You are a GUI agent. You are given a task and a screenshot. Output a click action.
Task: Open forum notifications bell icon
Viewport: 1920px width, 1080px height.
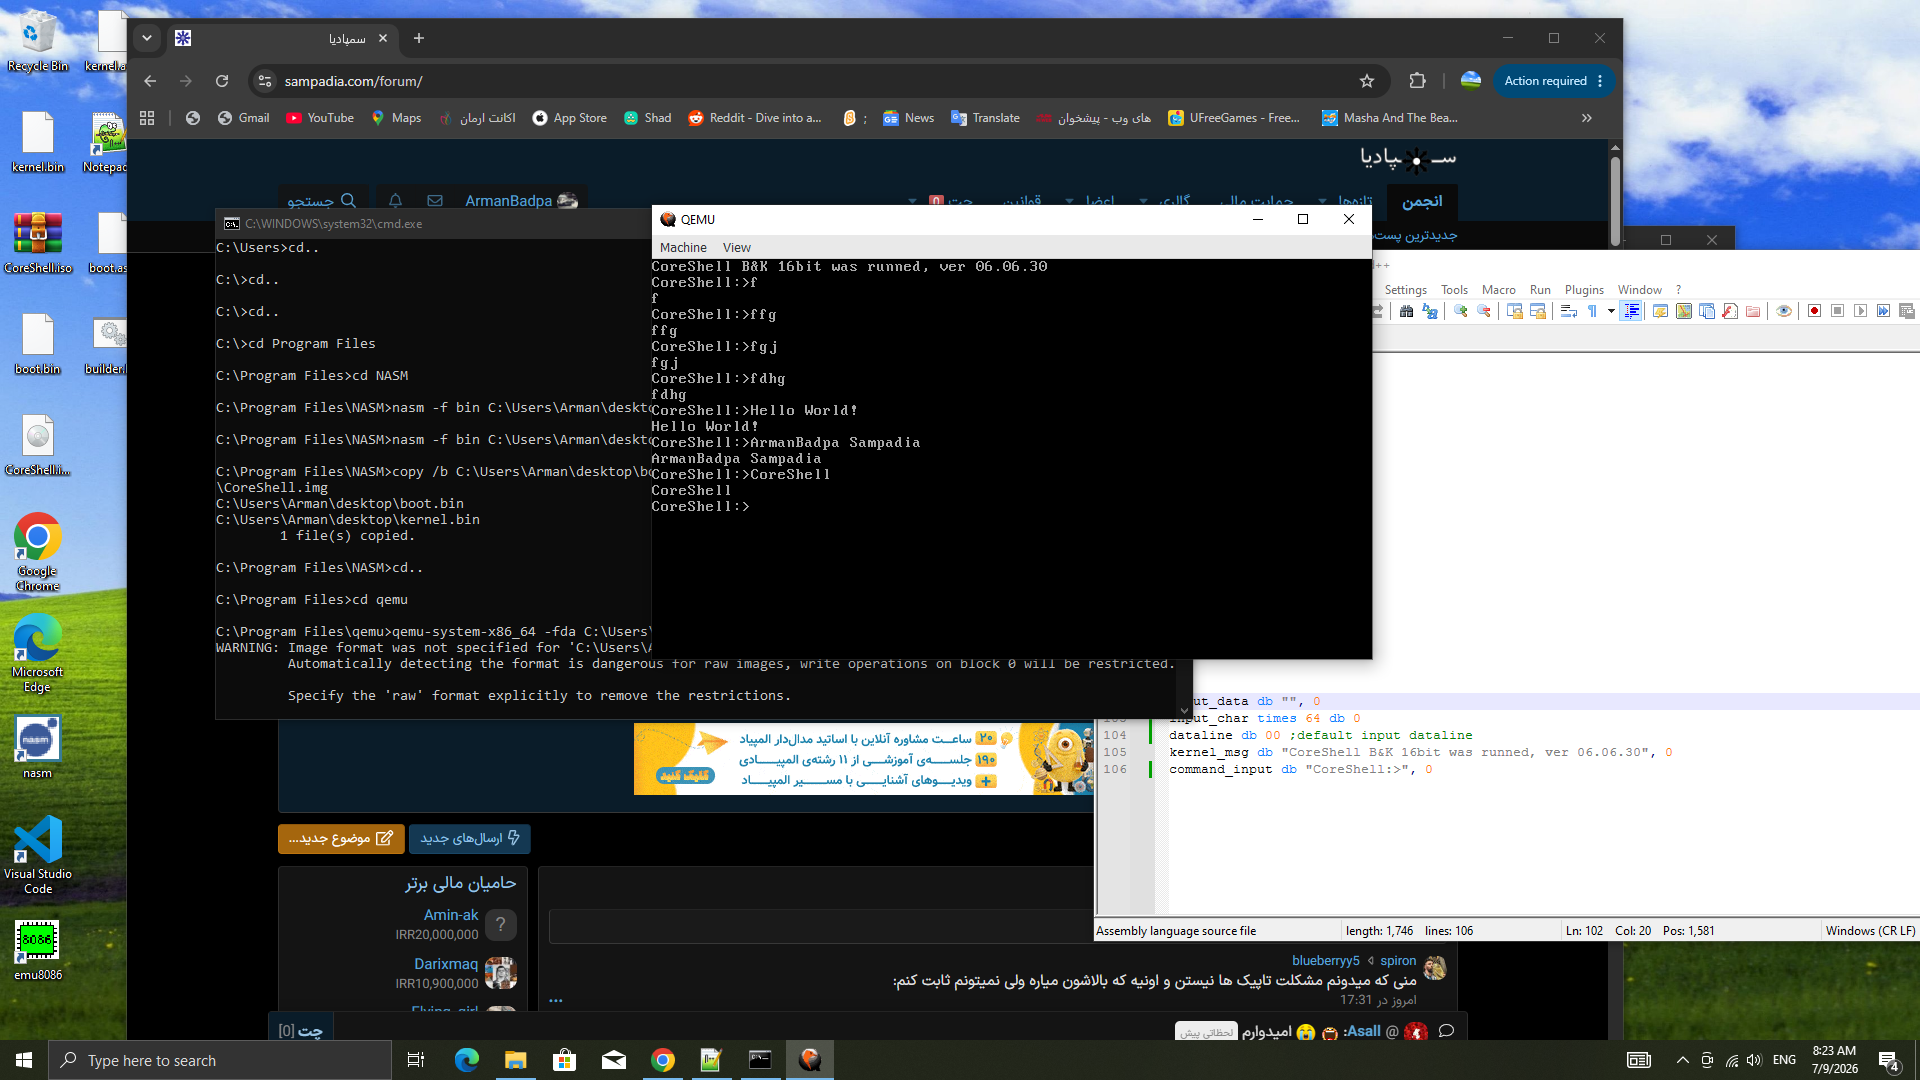pyautogui.click(x=395, y=200)
